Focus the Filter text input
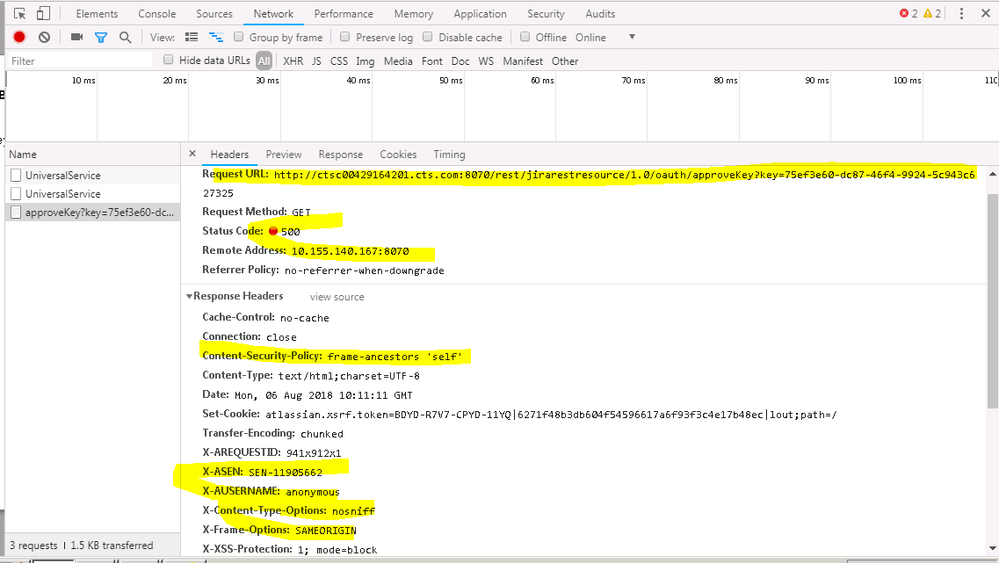The width and height of the screenshot is (999, 563). click(80, 61)
